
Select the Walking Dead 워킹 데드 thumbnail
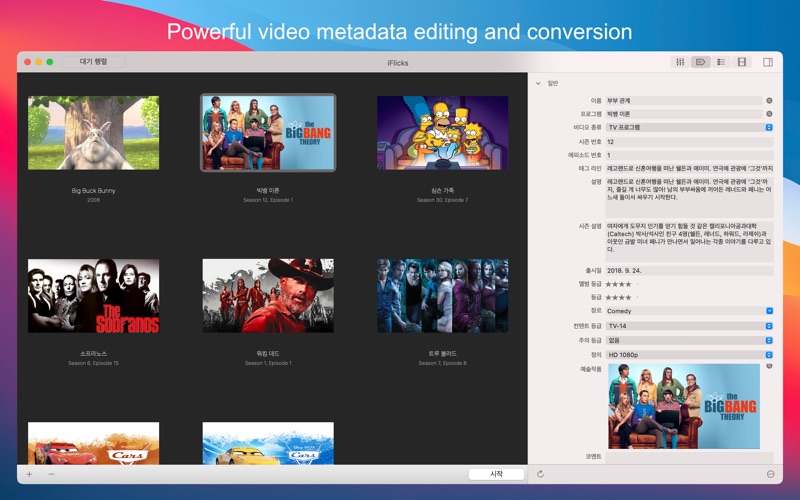pos(268,296)
